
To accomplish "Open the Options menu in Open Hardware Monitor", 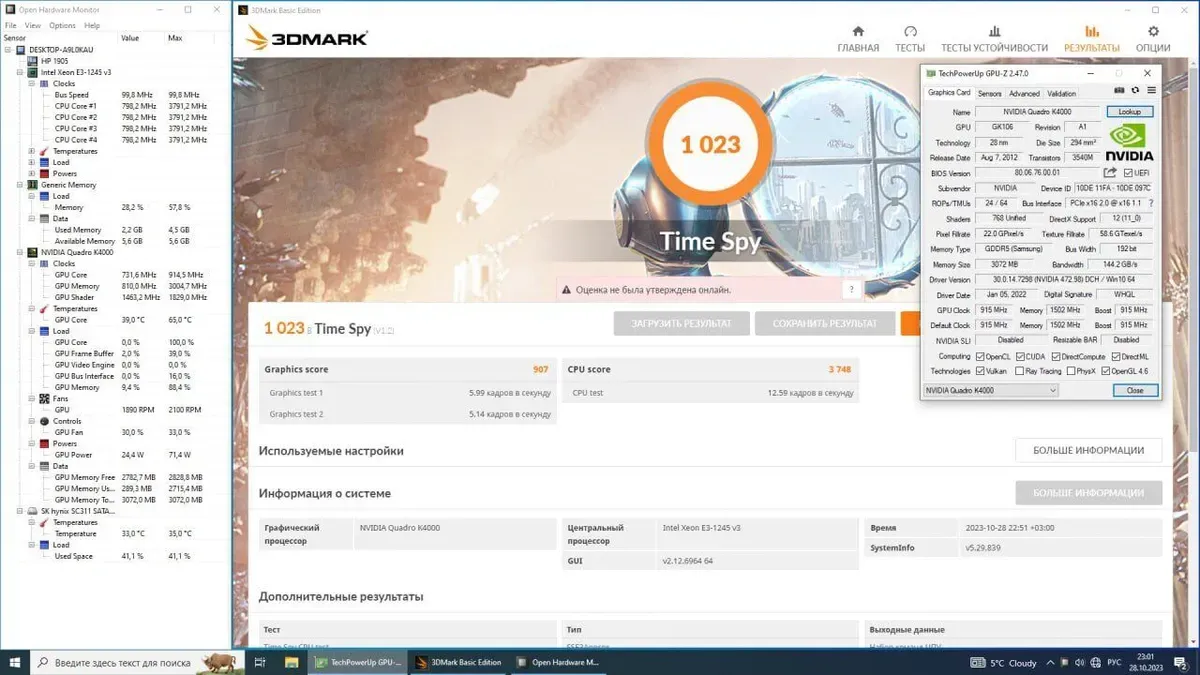I will 62,25.
